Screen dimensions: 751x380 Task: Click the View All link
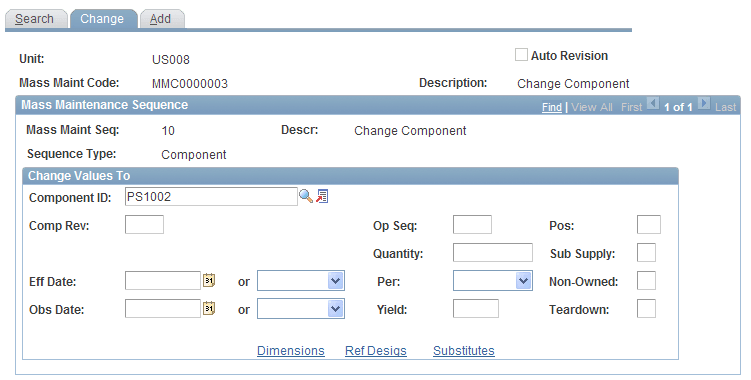592,107
